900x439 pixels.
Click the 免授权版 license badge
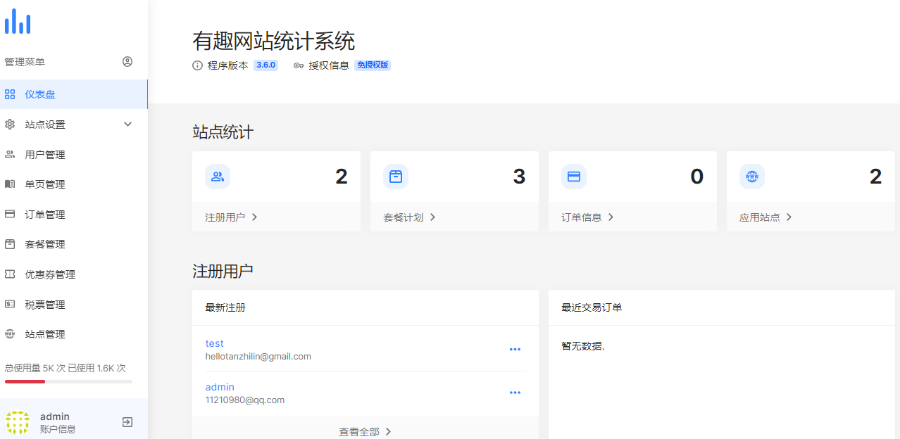click(x=373, y=65)
